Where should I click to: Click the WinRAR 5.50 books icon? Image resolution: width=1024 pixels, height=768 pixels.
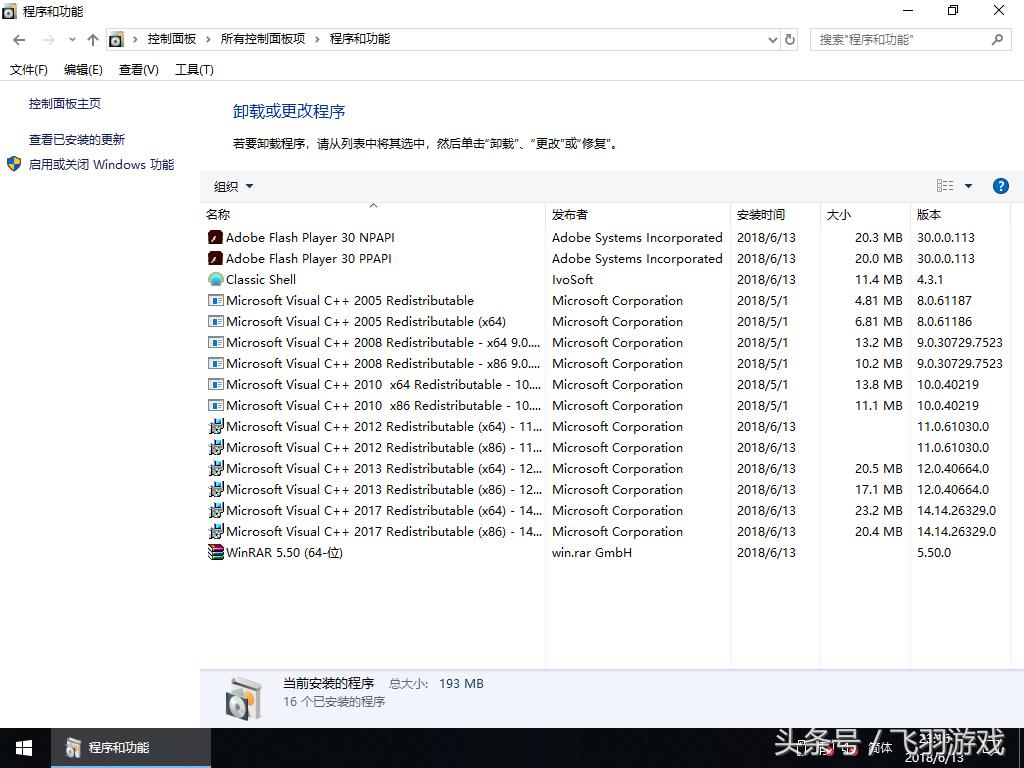215,553
